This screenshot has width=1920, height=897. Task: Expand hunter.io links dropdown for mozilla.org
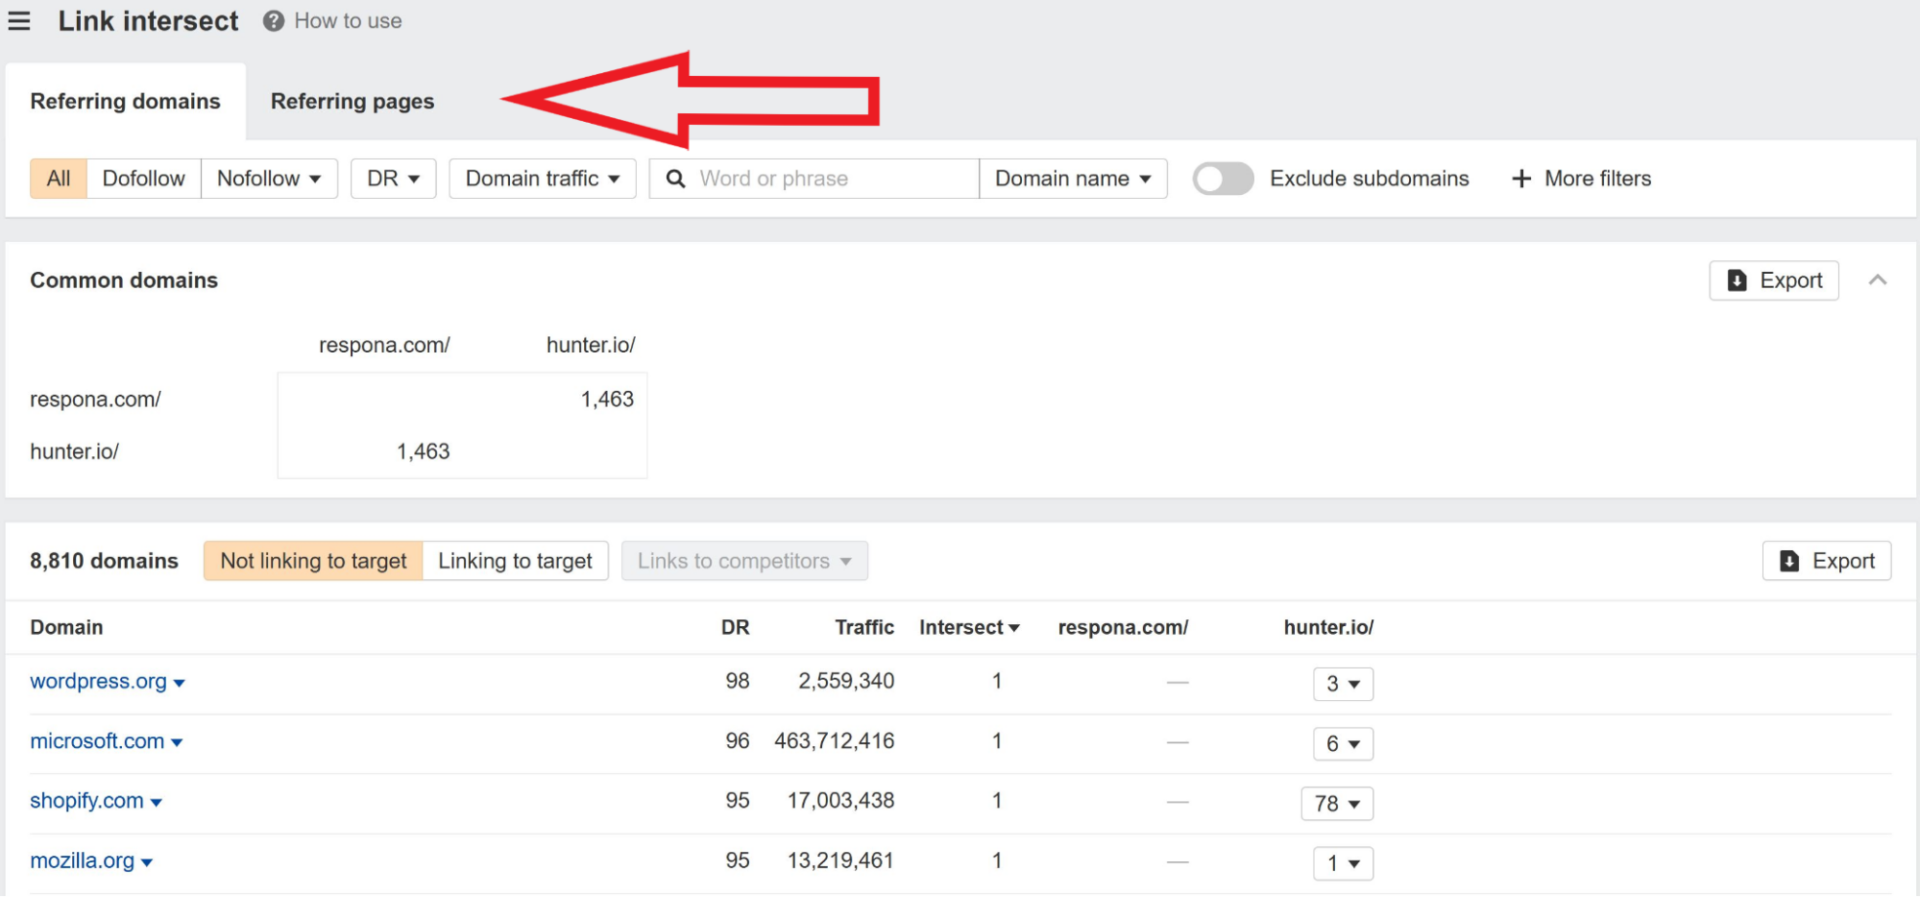pos(1343,863)
